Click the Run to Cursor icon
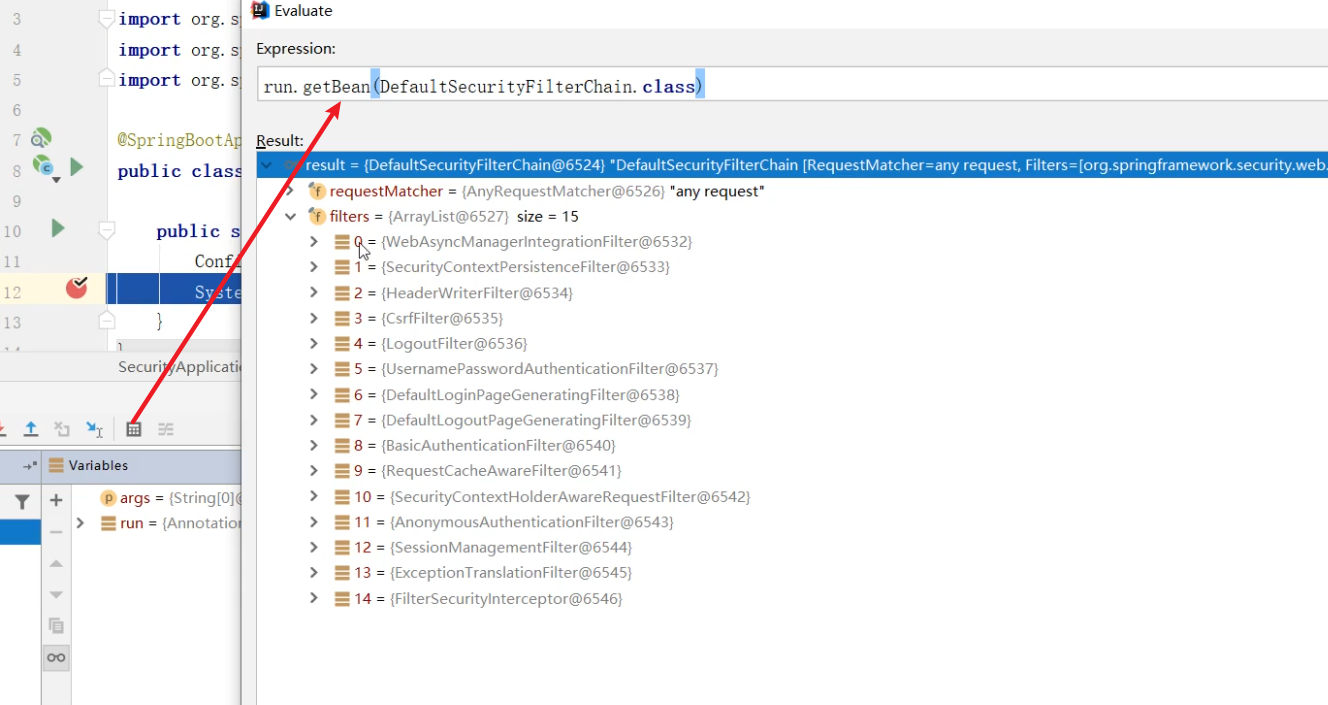Screen dimensions: 1328x705 coord(94,429)
